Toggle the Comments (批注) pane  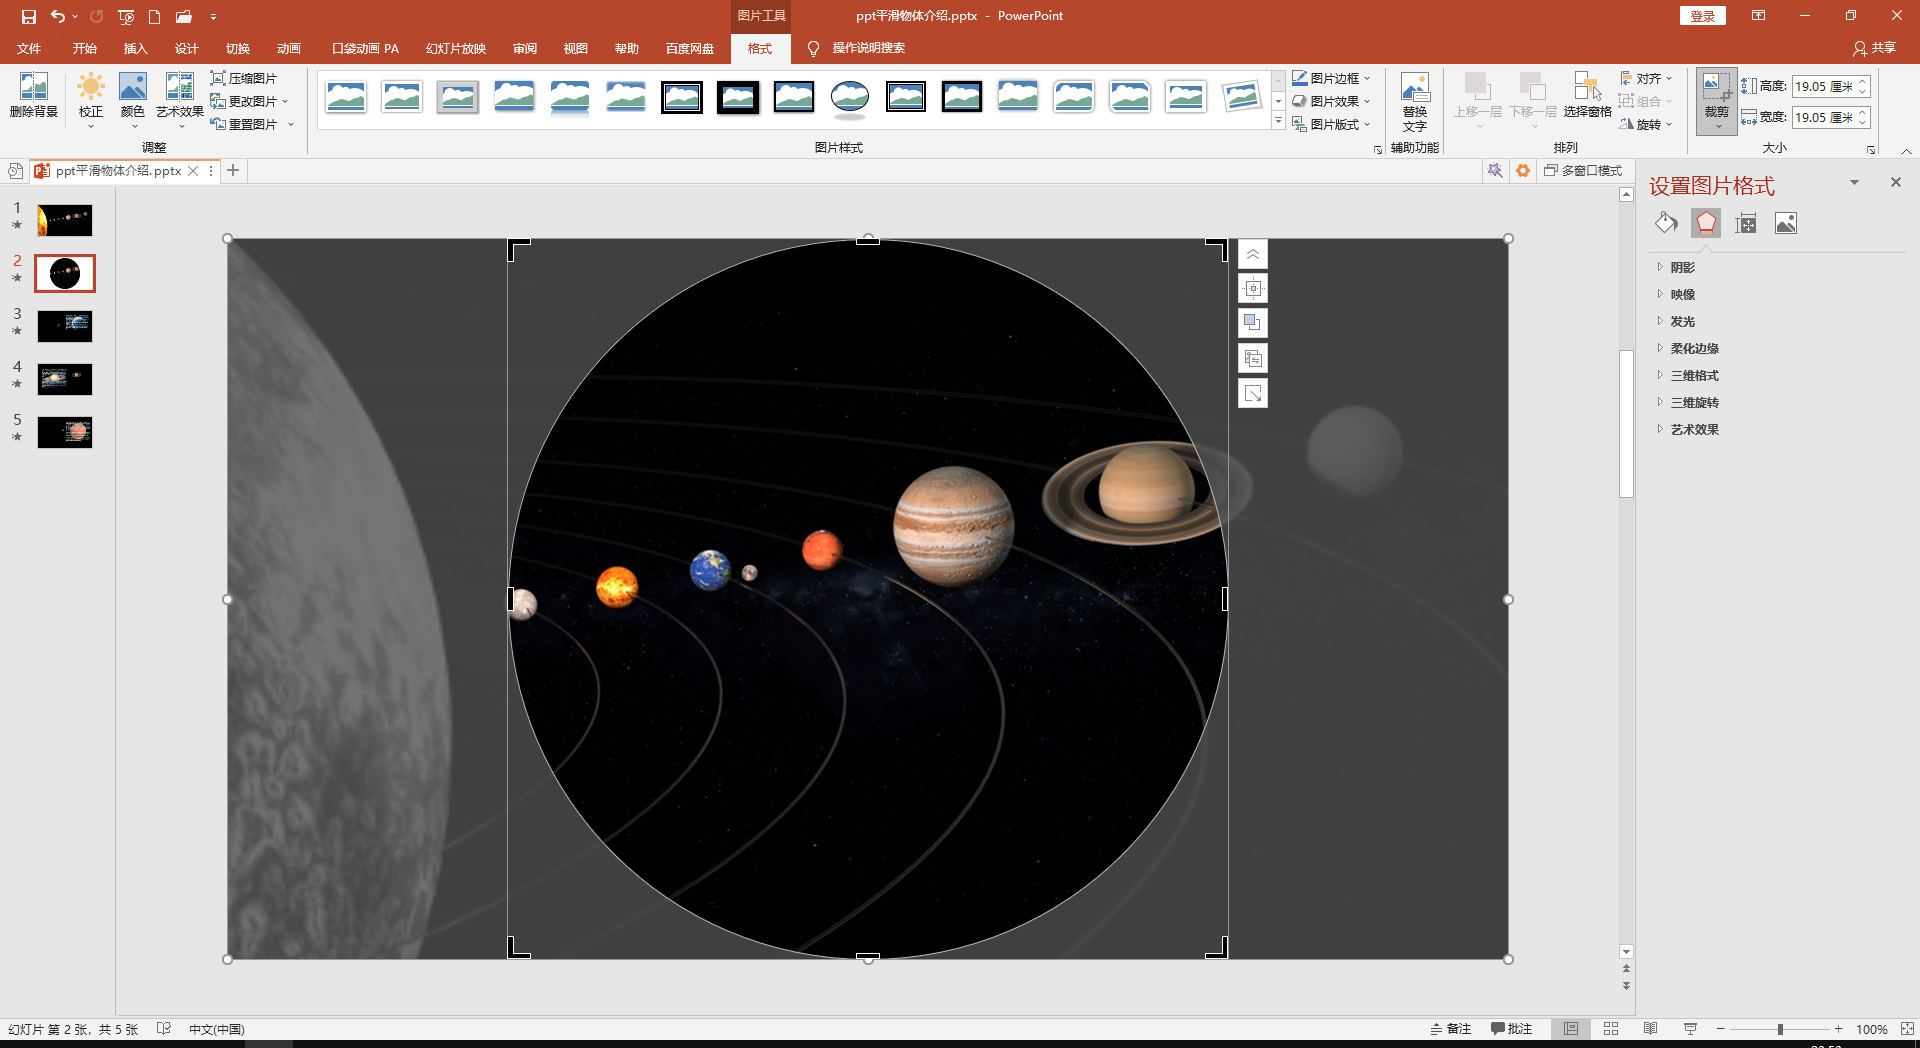click(1511, 1029)
